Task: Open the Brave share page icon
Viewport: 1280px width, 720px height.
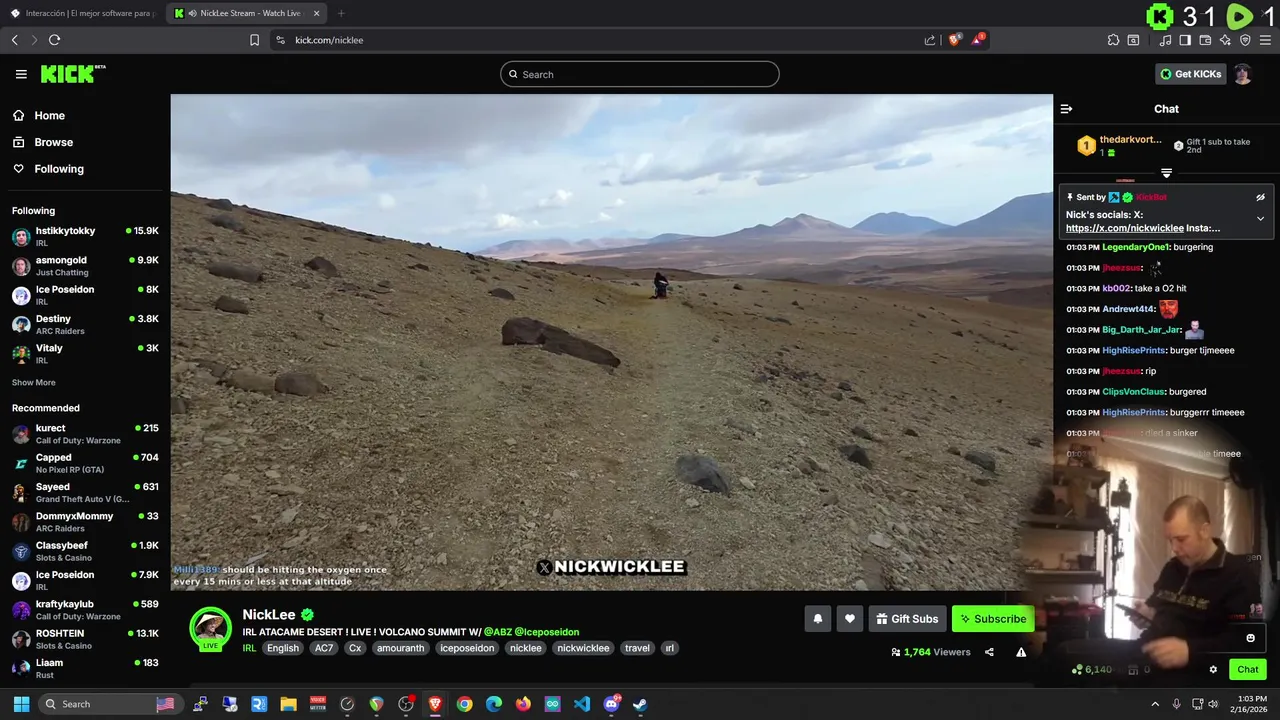Action: [x=930, y=40]
